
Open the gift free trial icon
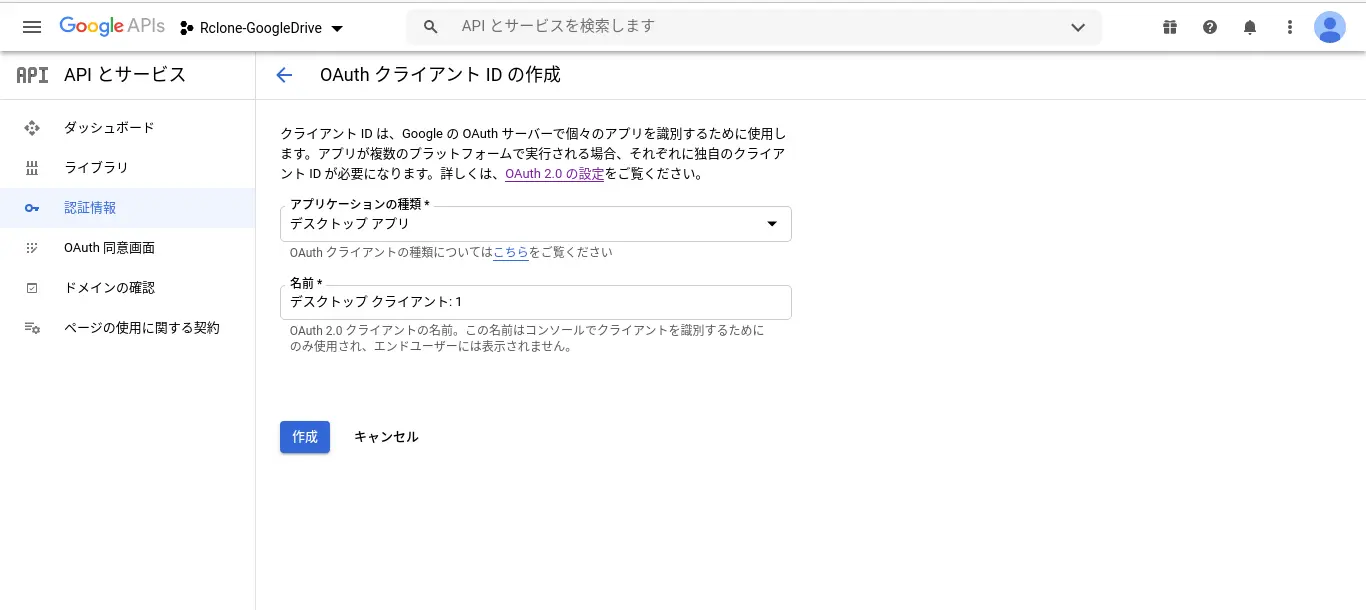click(x=1170, y=27)
